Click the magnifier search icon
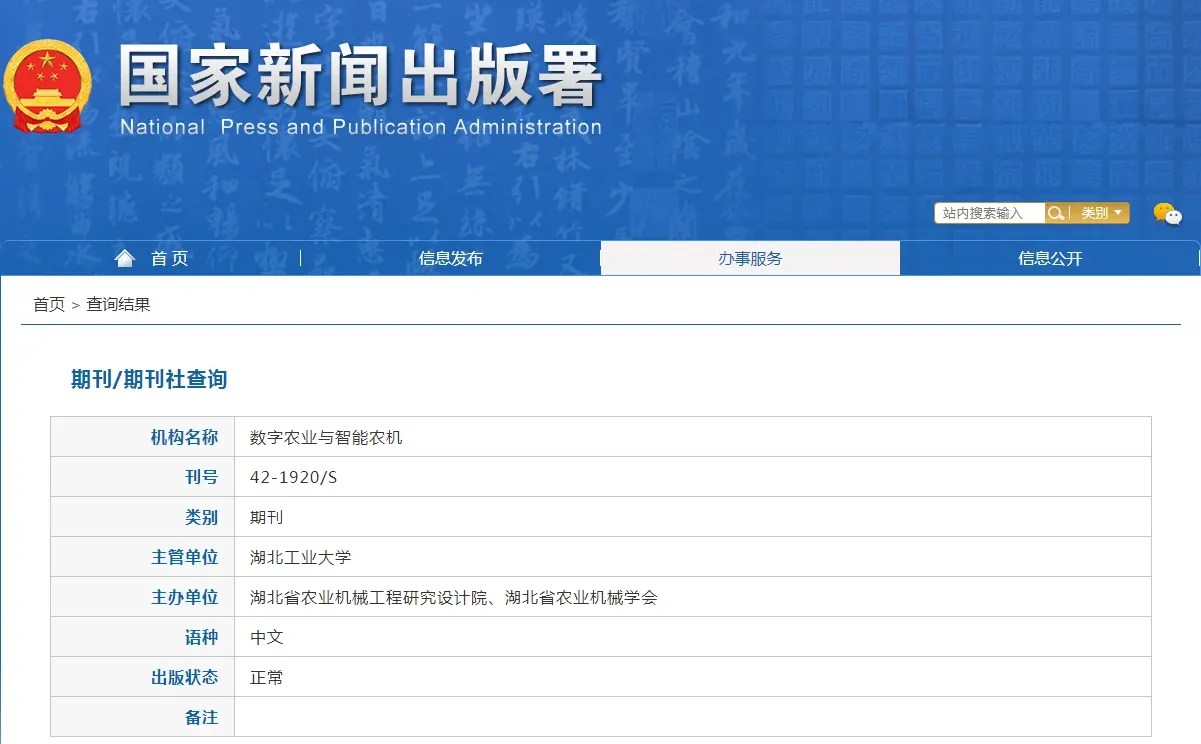 pos(1055,212)
